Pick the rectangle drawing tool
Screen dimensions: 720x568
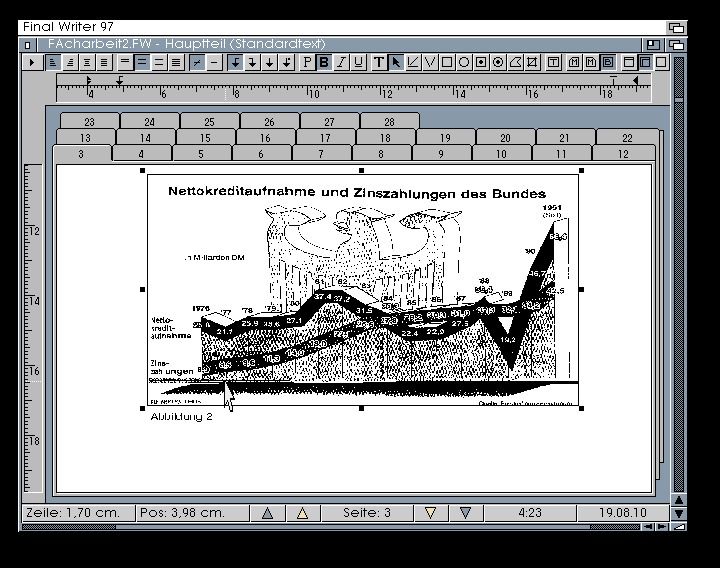coord(447,62)
